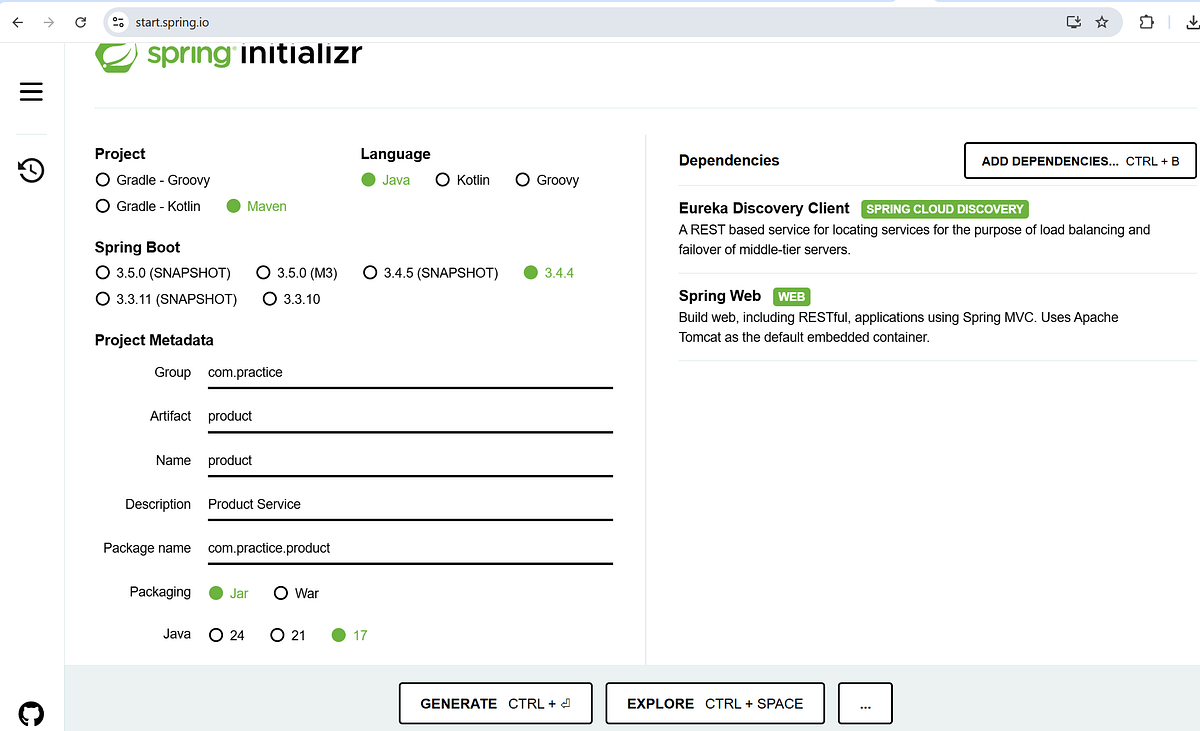Click the Artifact input field

410,417
